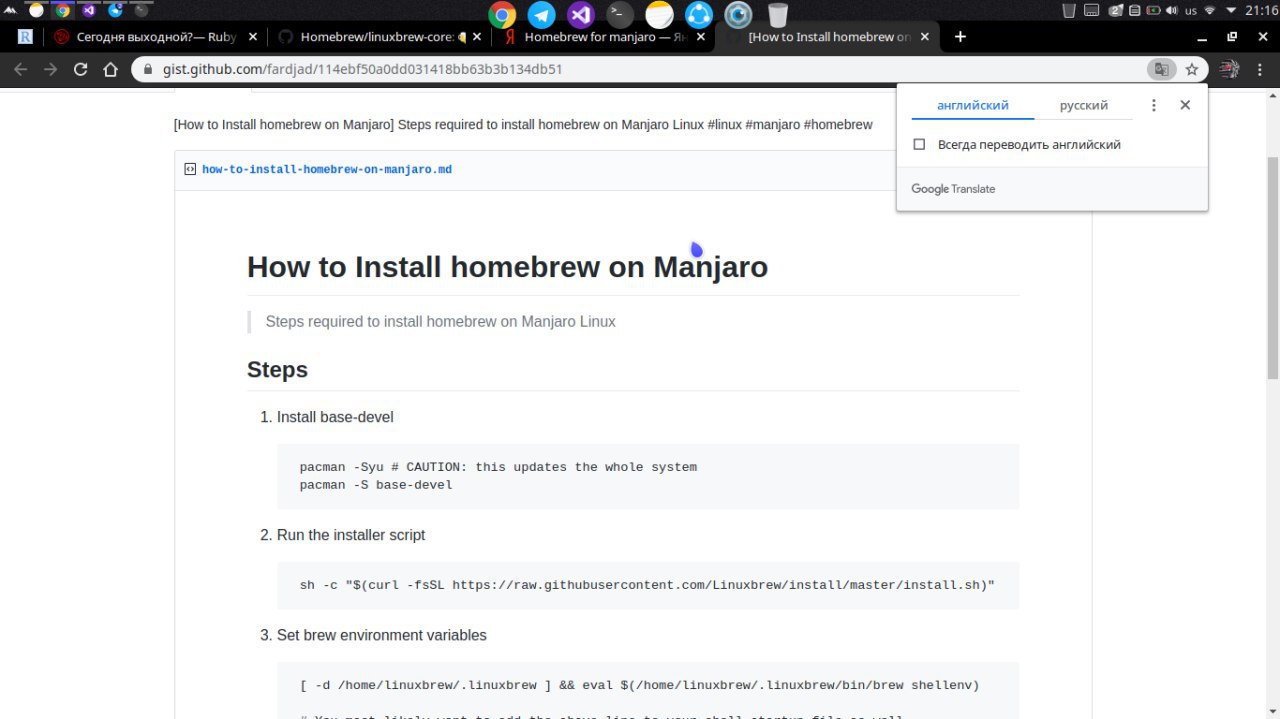The width and height of the screenshot is (1280, 719).
Task: Click the 'sh -c' installer script command
Action: pyautogui.click(x=647, y=585)
